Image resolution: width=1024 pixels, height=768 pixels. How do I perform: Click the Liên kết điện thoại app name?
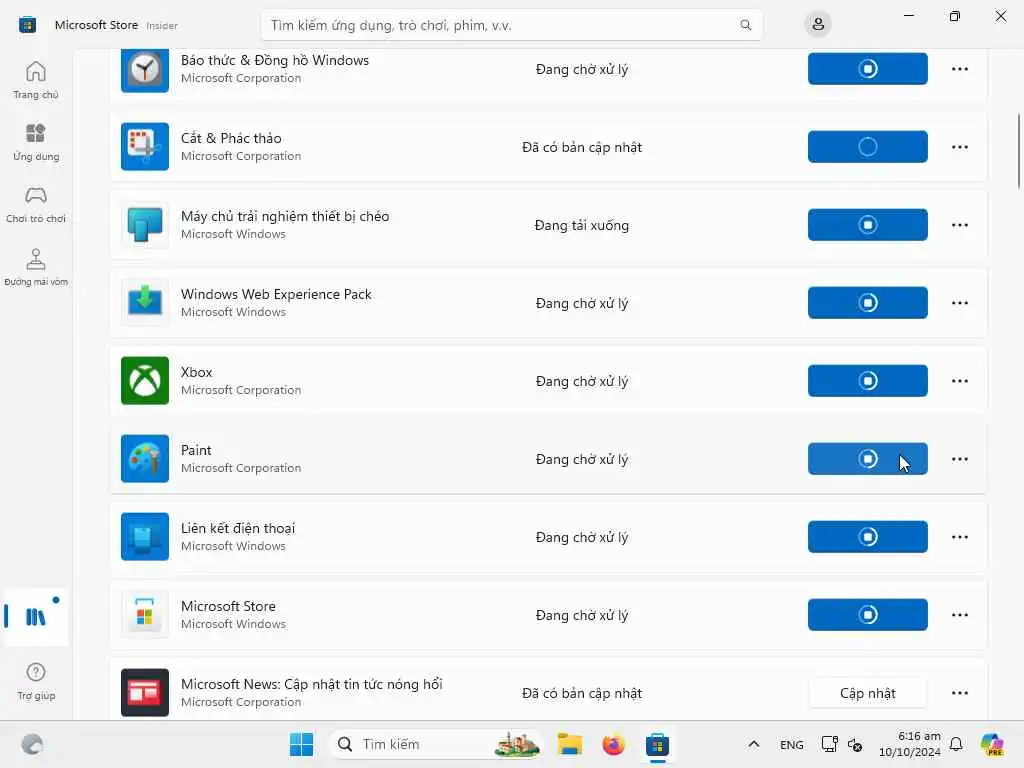pyautogui.click(x=238, y=528)
